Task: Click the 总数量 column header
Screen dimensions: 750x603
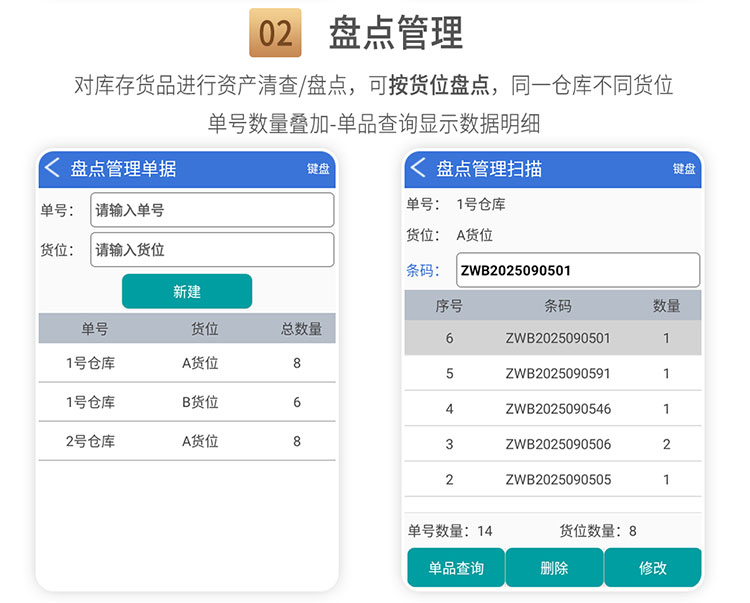Action: (x=301, y=329)
